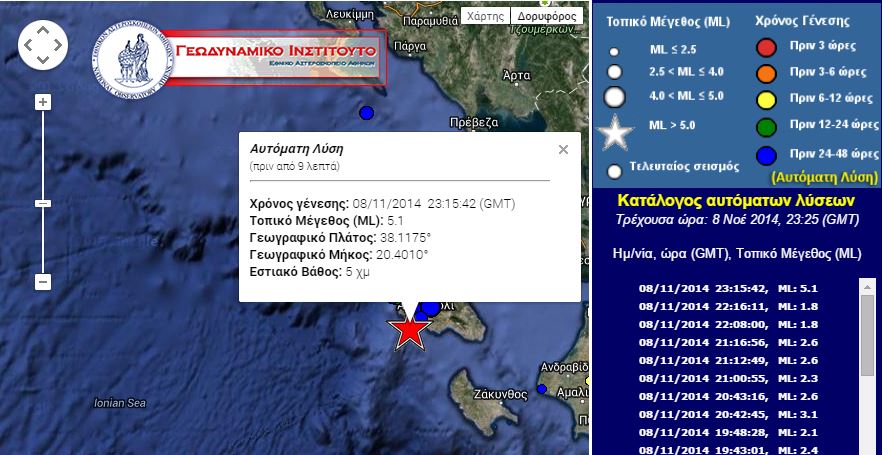
Task: Pan the map left with the pan control
Action: (x=29, y=45)
